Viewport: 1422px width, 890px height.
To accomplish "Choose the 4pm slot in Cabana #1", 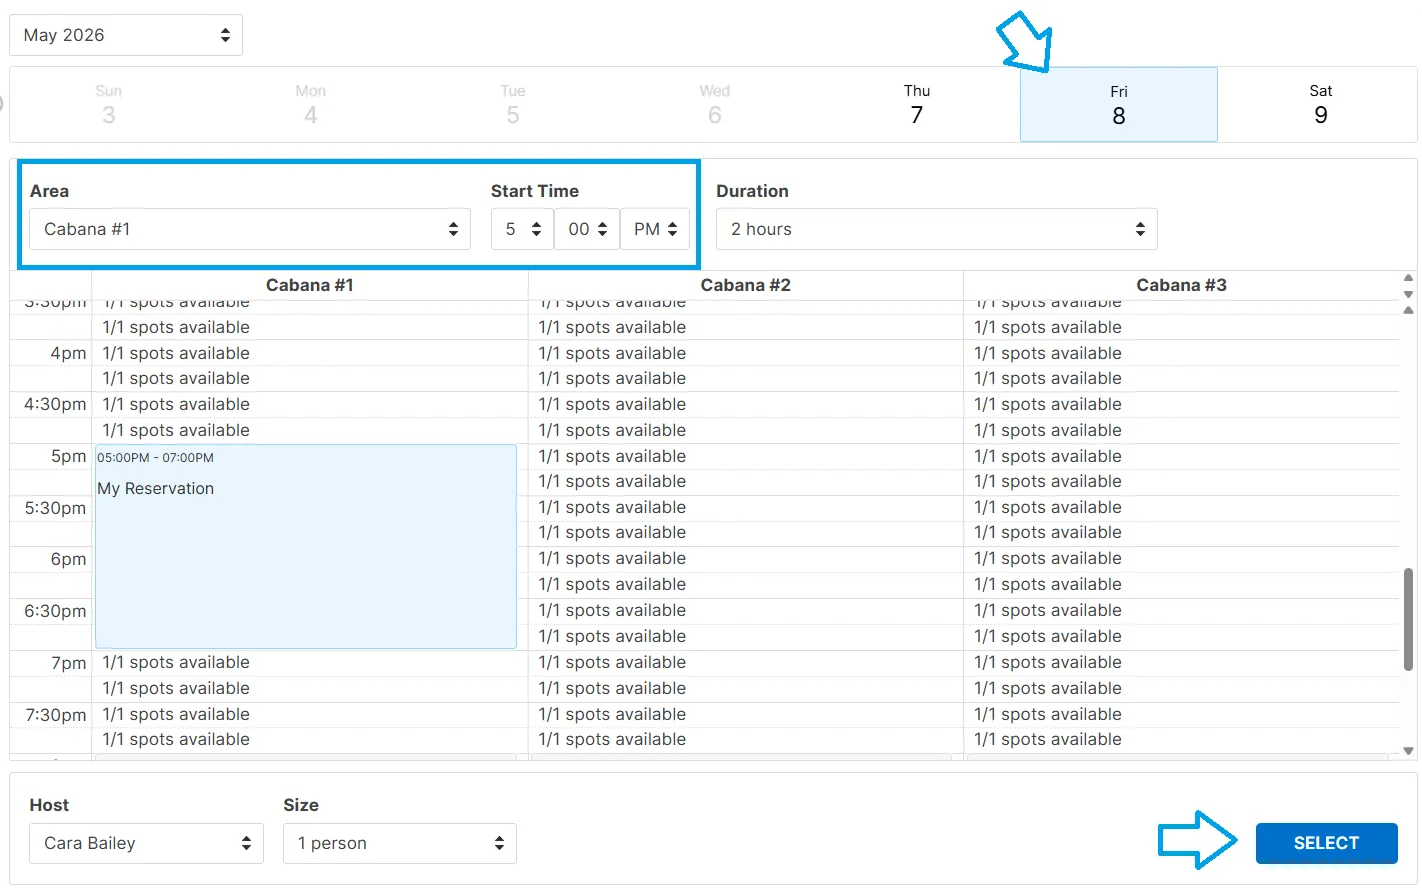I will click(x=310, y=353).
